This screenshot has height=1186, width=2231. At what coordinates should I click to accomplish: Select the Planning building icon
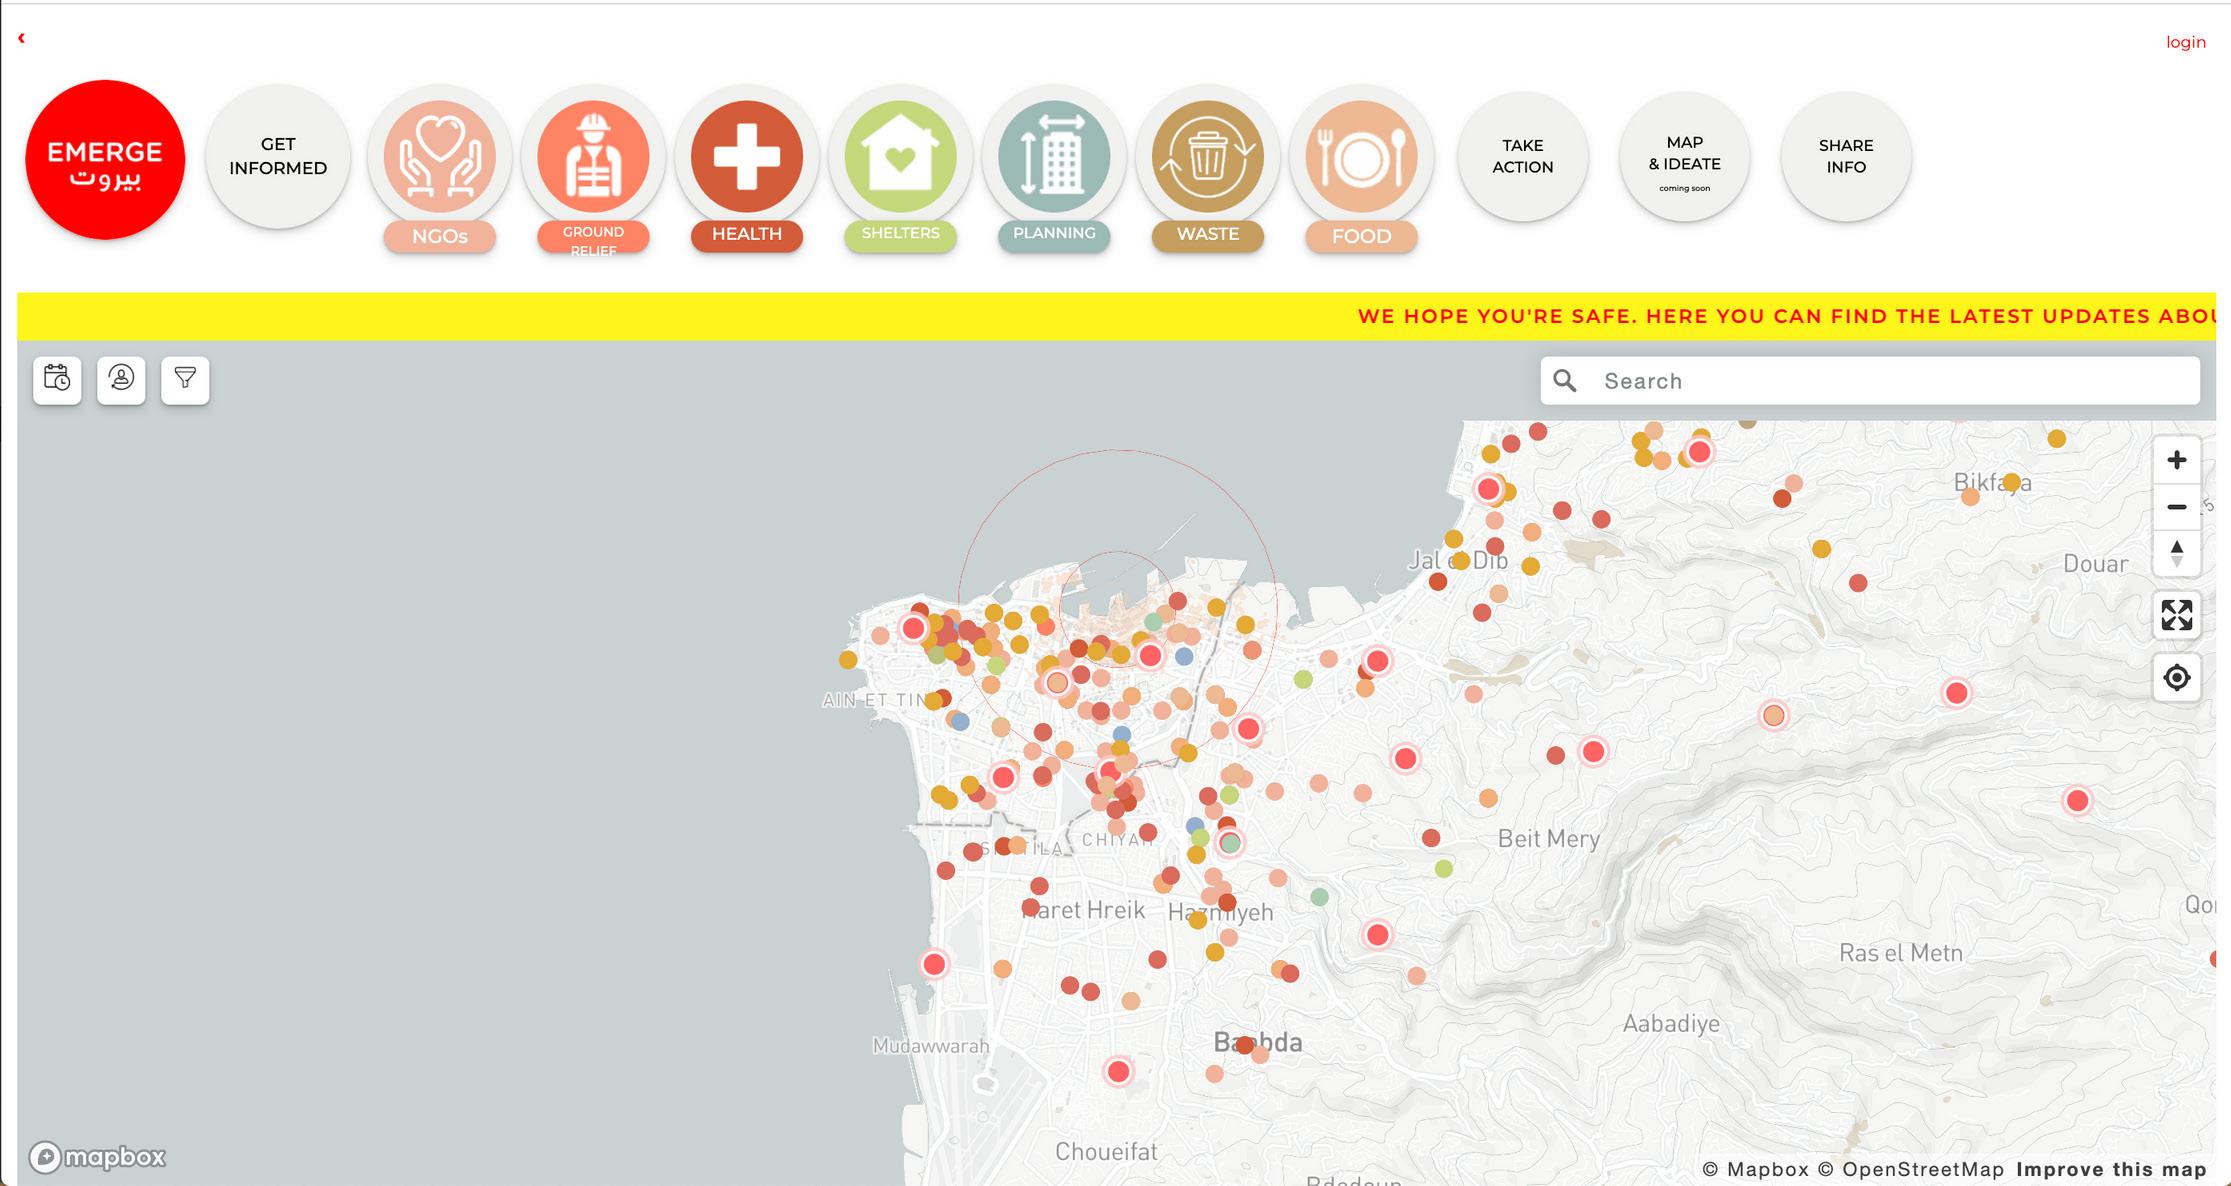(x=1054, y=157)
